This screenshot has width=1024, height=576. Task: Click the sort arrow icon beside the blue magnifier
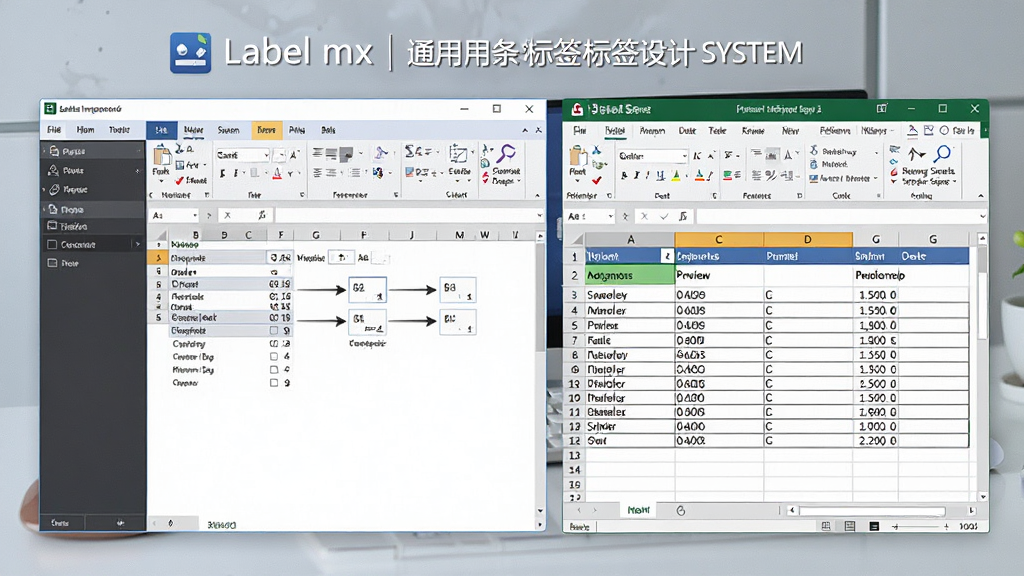point(916,154)
